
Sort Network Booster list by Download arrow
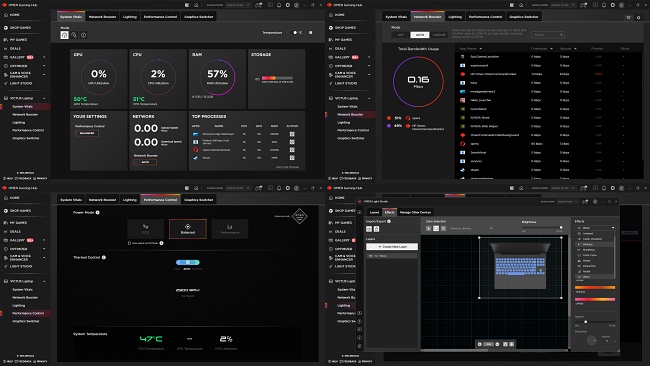pos(551,49)
